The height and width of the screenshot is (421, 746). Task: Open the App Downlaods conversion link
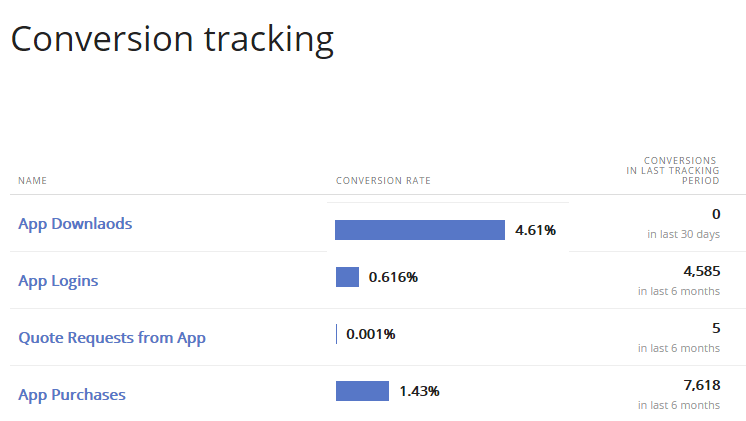[x=75, y=224]
